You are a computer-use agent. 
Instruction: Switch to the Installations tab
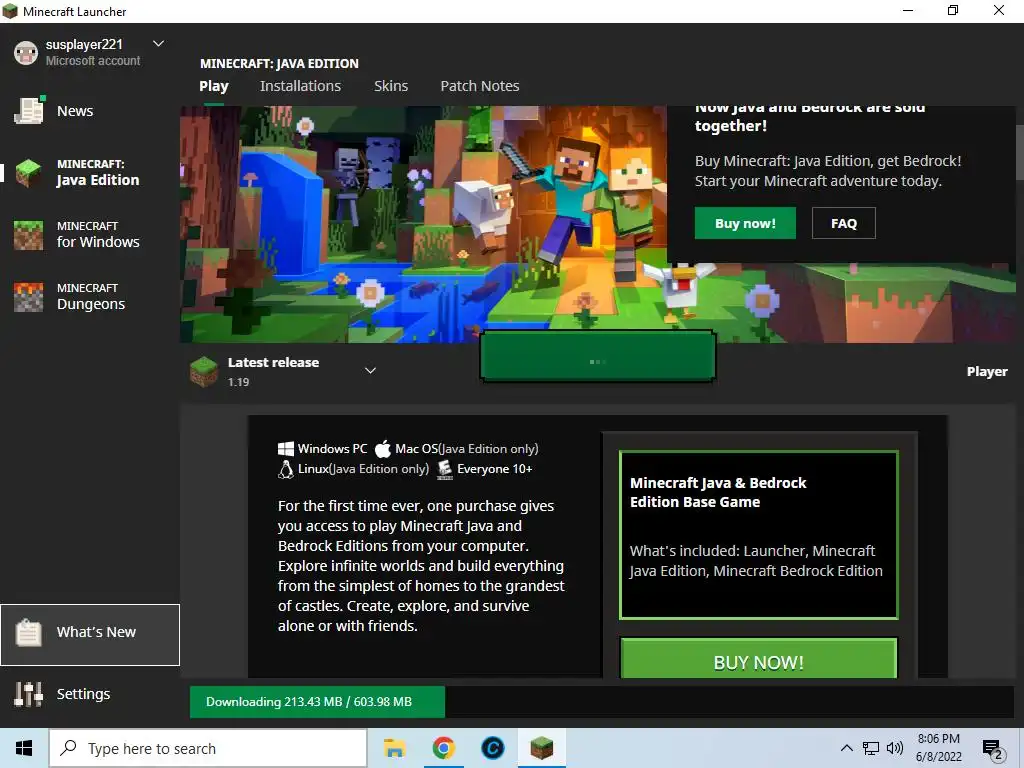[x=300, y=86]
